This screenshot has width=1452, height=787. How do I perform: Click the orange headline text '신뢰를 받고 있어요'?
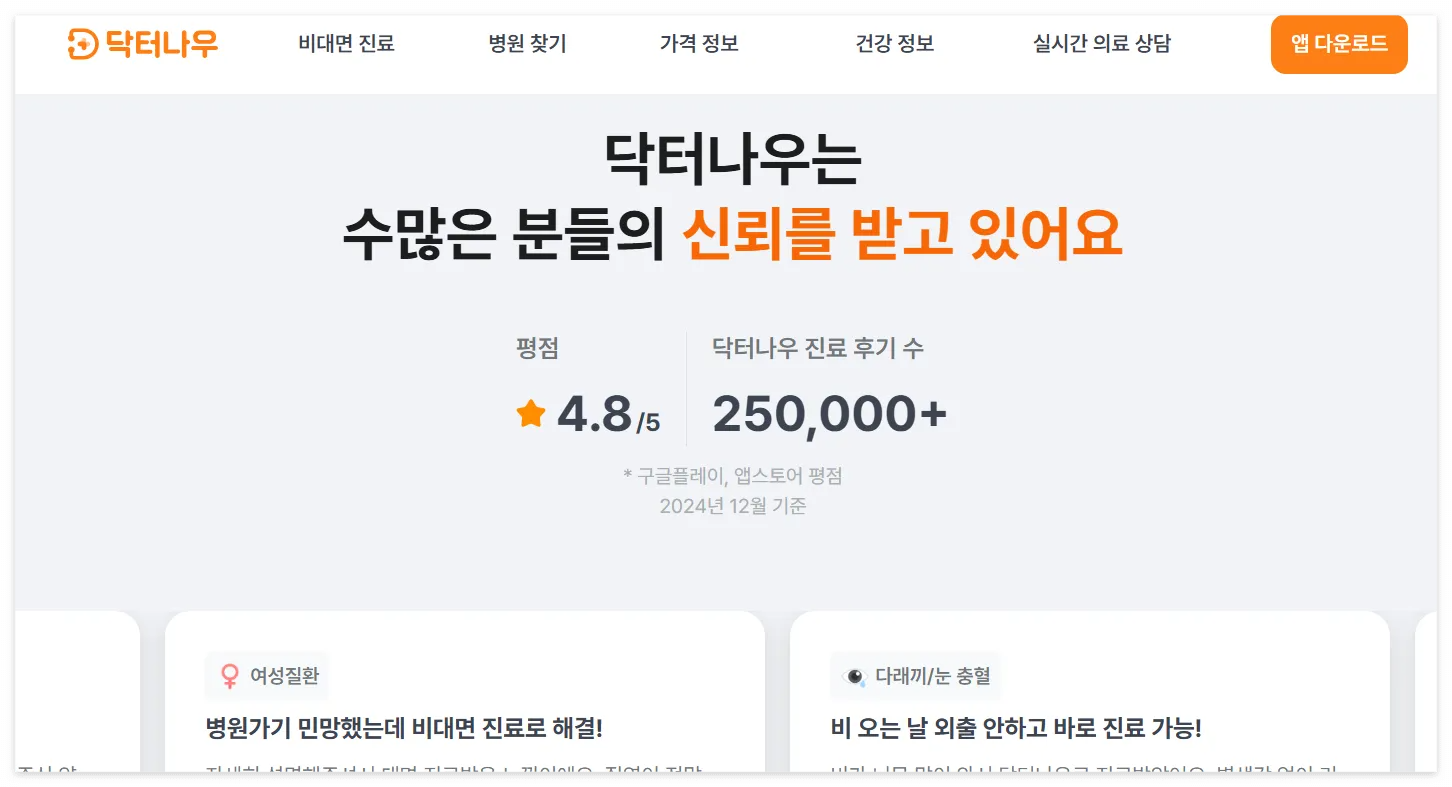(902, 233)
